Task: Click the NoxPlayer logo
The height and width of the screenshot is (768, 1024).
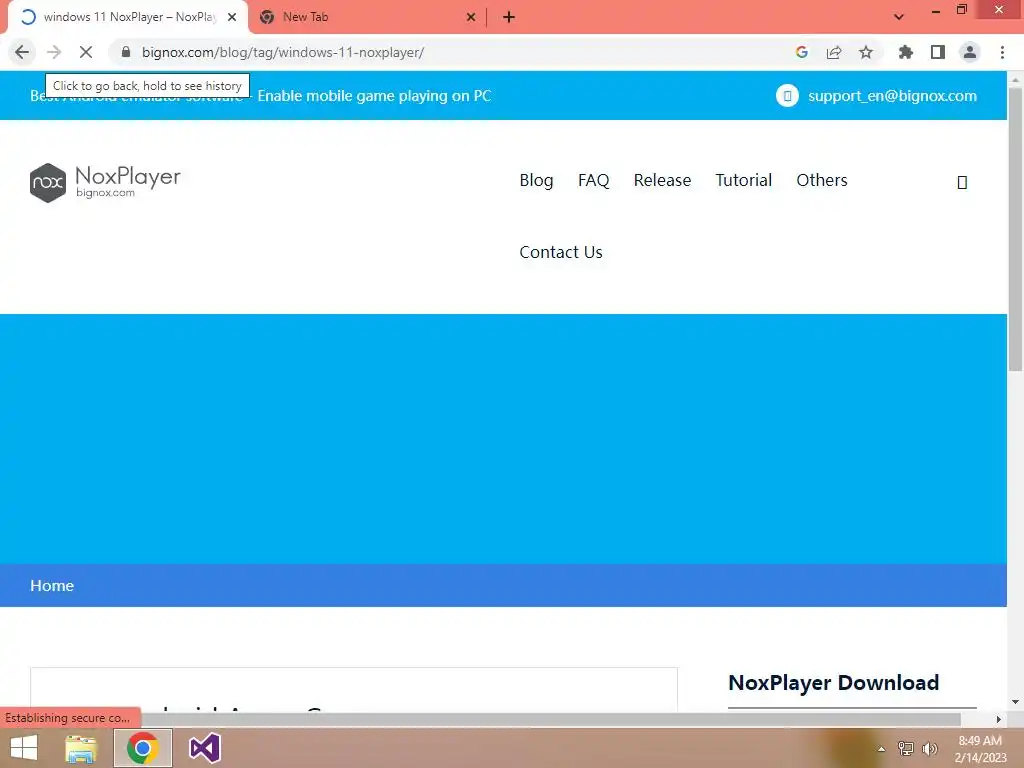Action: coord(105,182)
